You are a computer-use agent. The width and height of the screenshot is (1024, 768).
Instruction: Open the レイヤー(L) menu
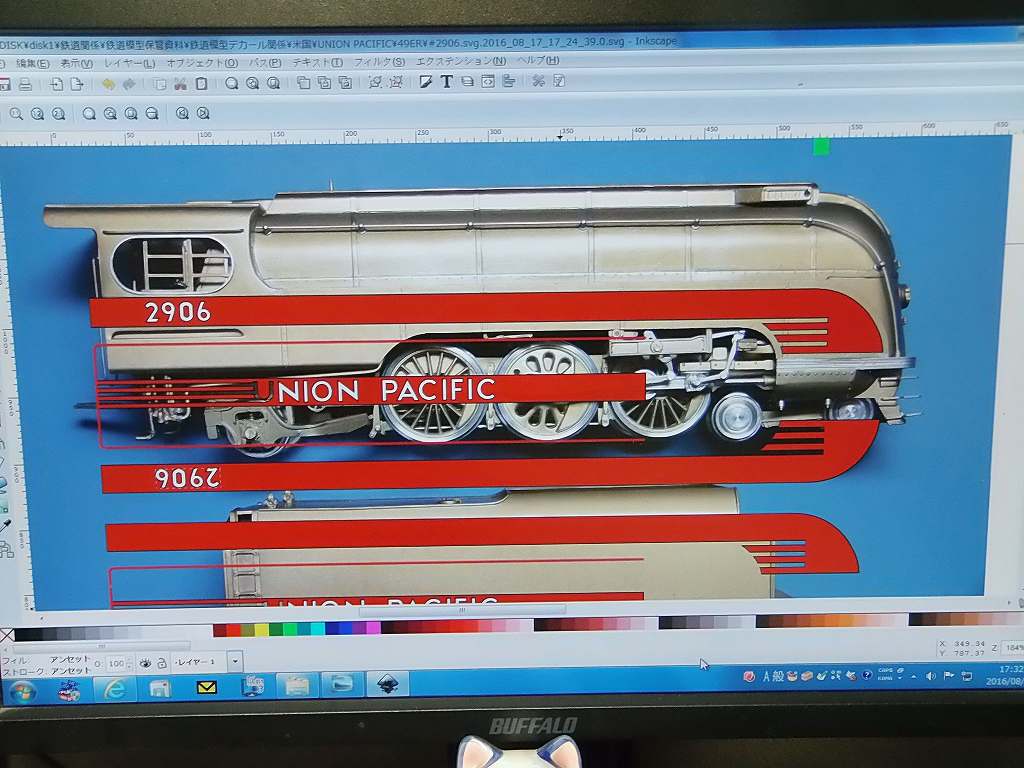pos(129,63)
